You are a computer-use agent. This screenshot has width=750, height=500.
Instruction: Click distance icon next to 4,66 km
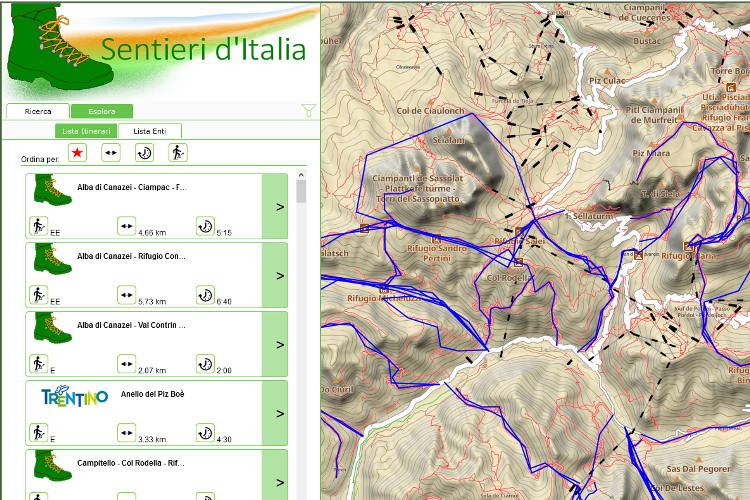tap(126, 226)
